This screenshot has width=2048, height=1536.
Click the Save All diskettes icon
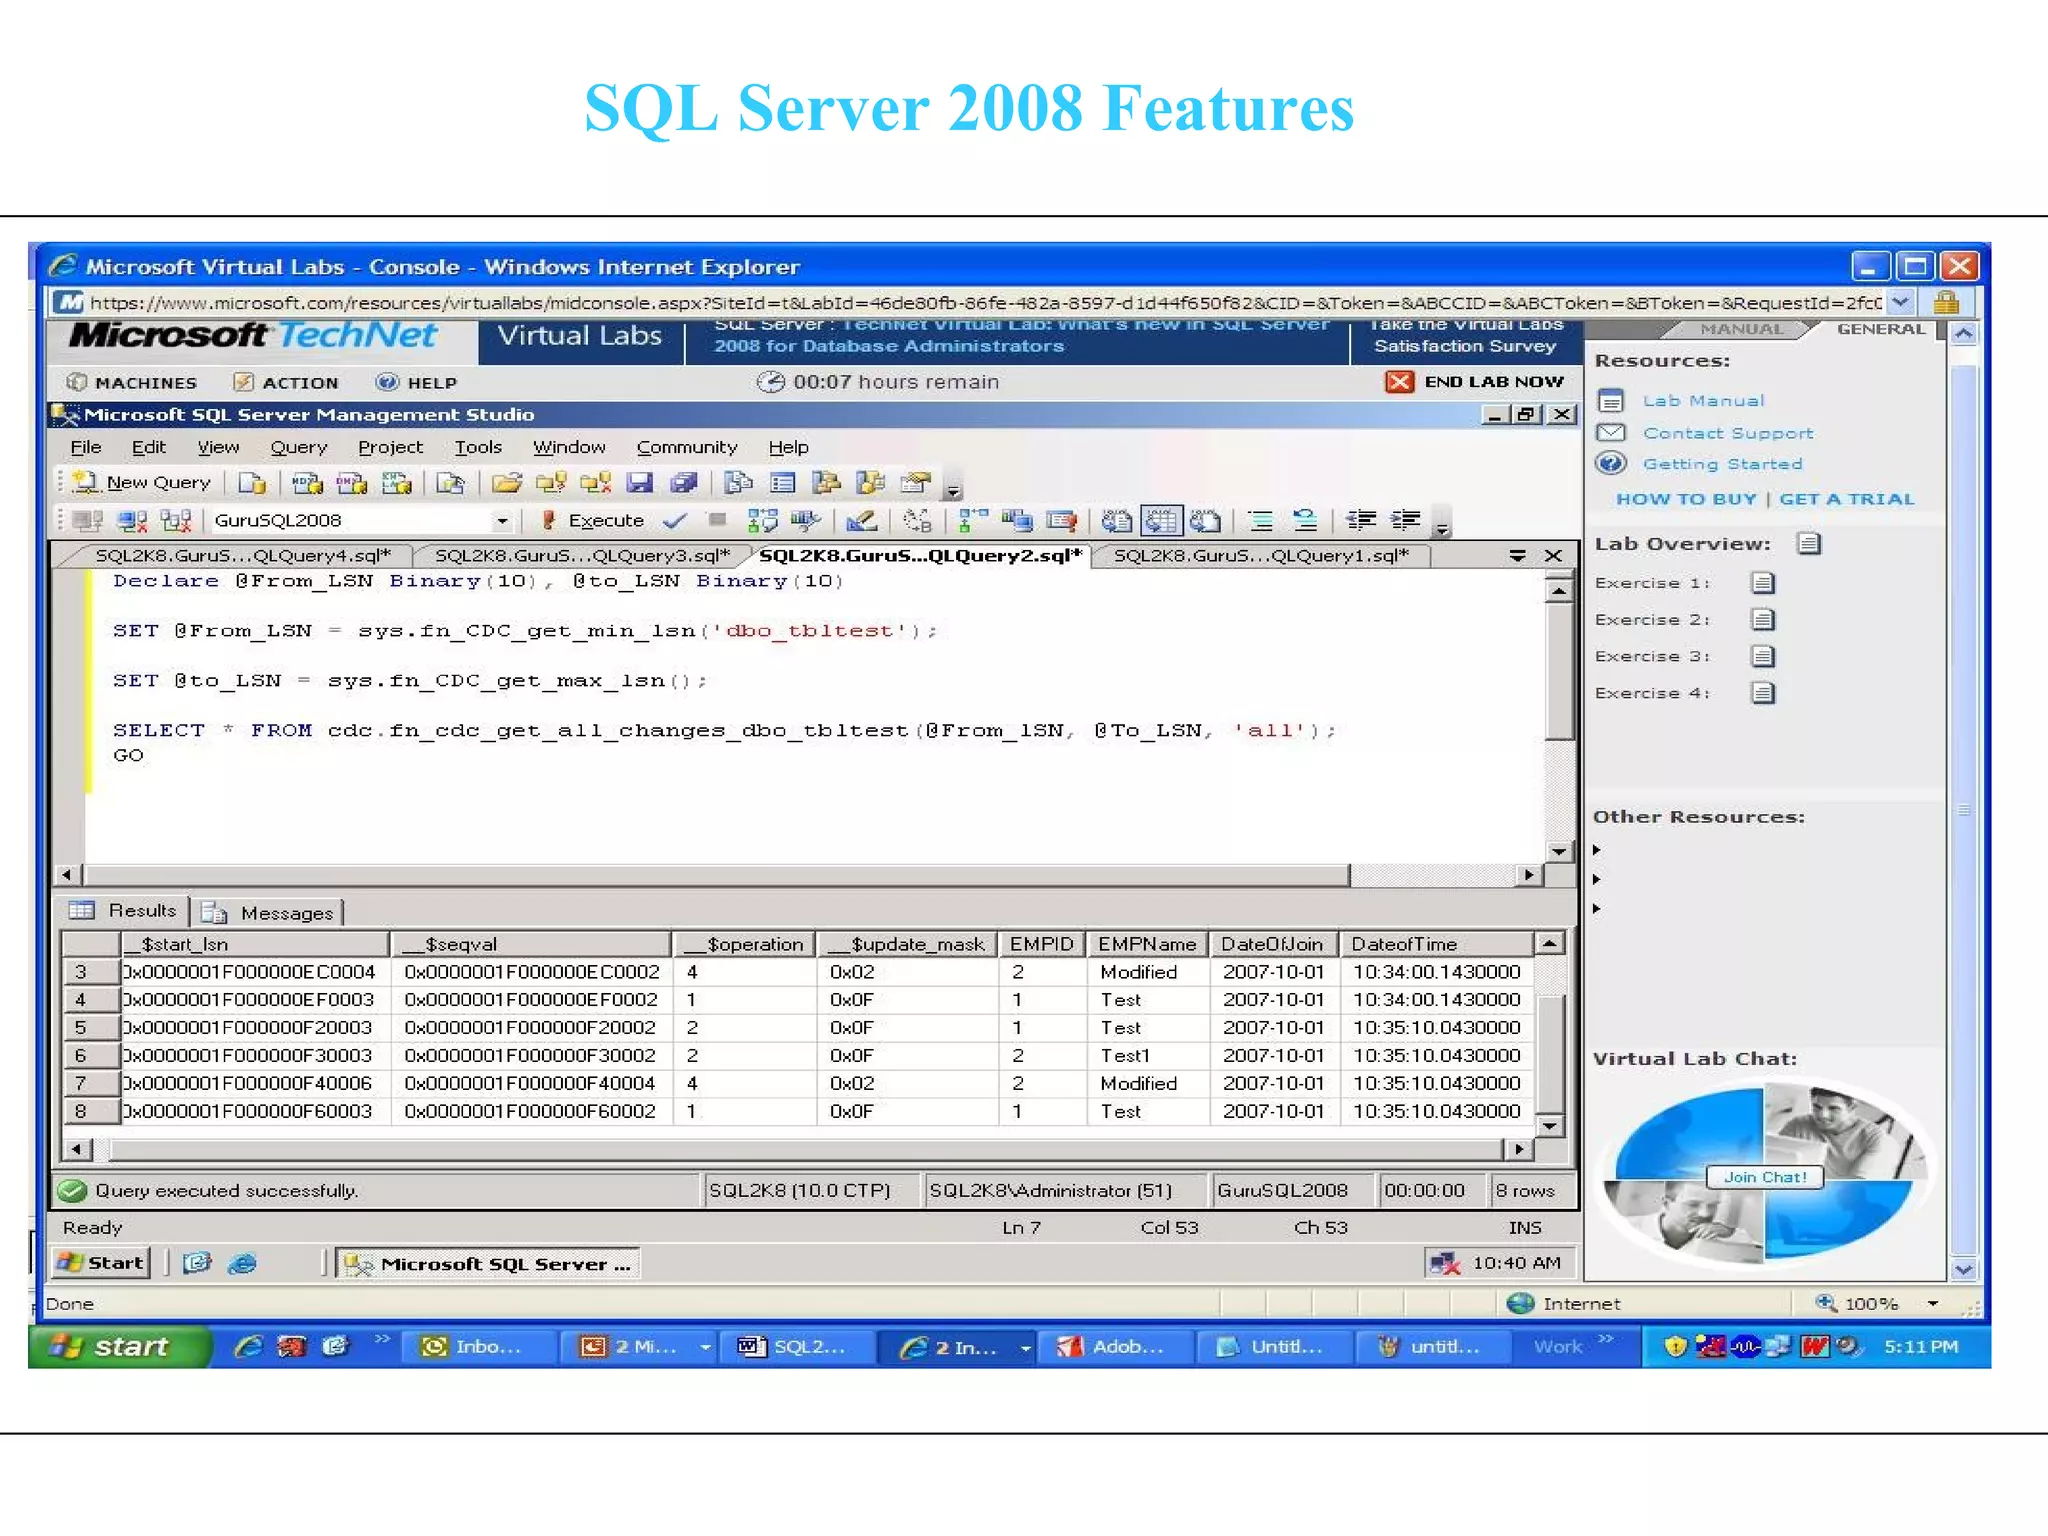684,483
